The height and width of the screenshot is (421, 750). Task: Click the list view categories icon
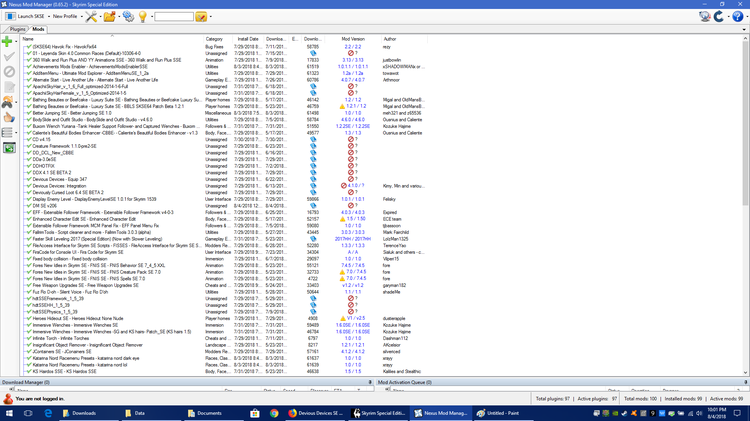click(x=7, y=133)
